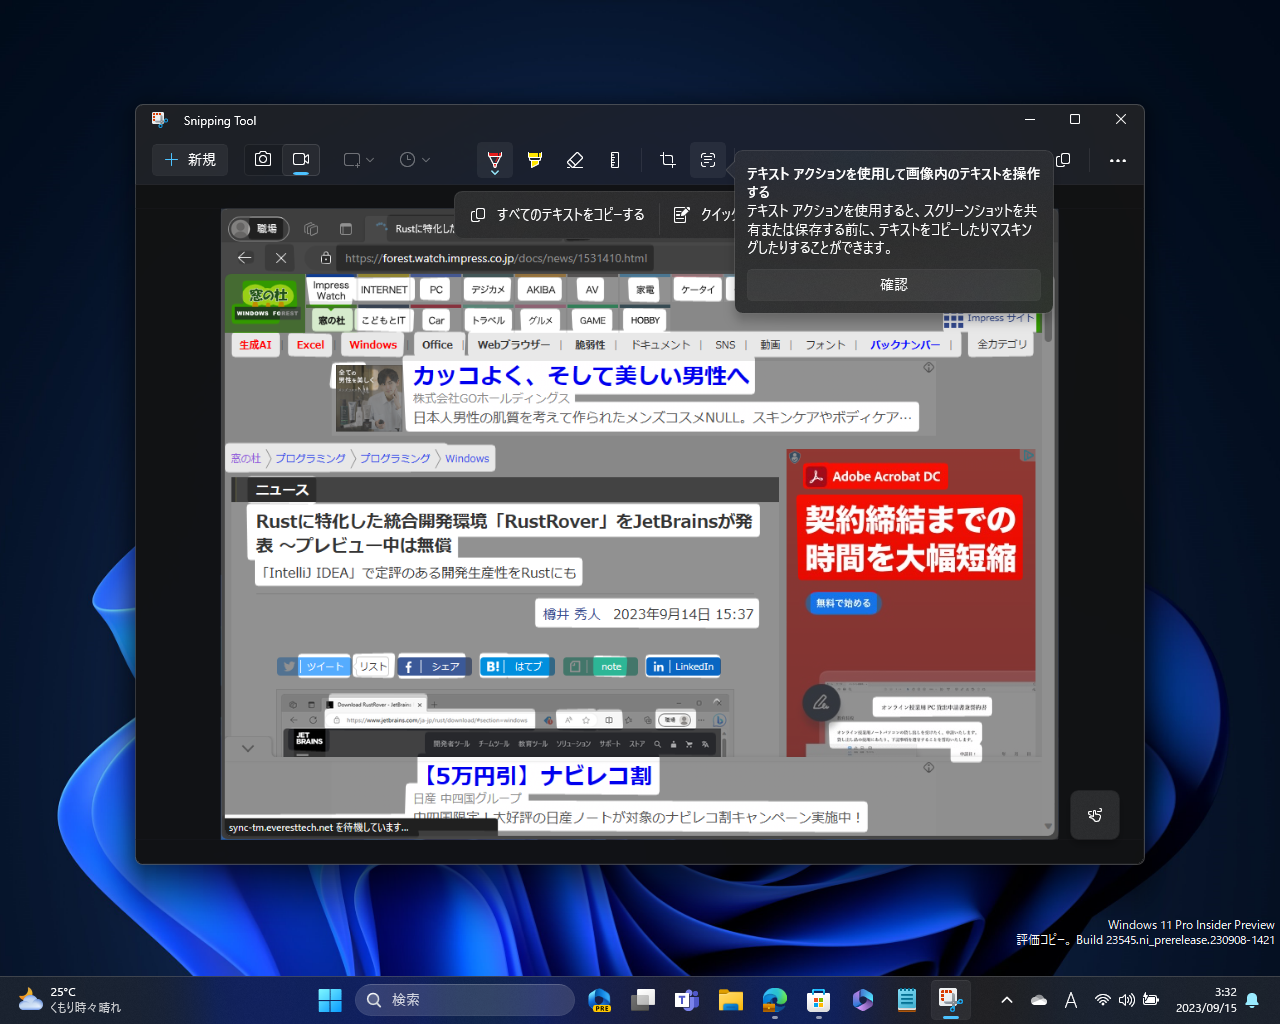Toggle the ruler overlay tool
Viewport: 1280px width, 1024px height.
point(615,159)
